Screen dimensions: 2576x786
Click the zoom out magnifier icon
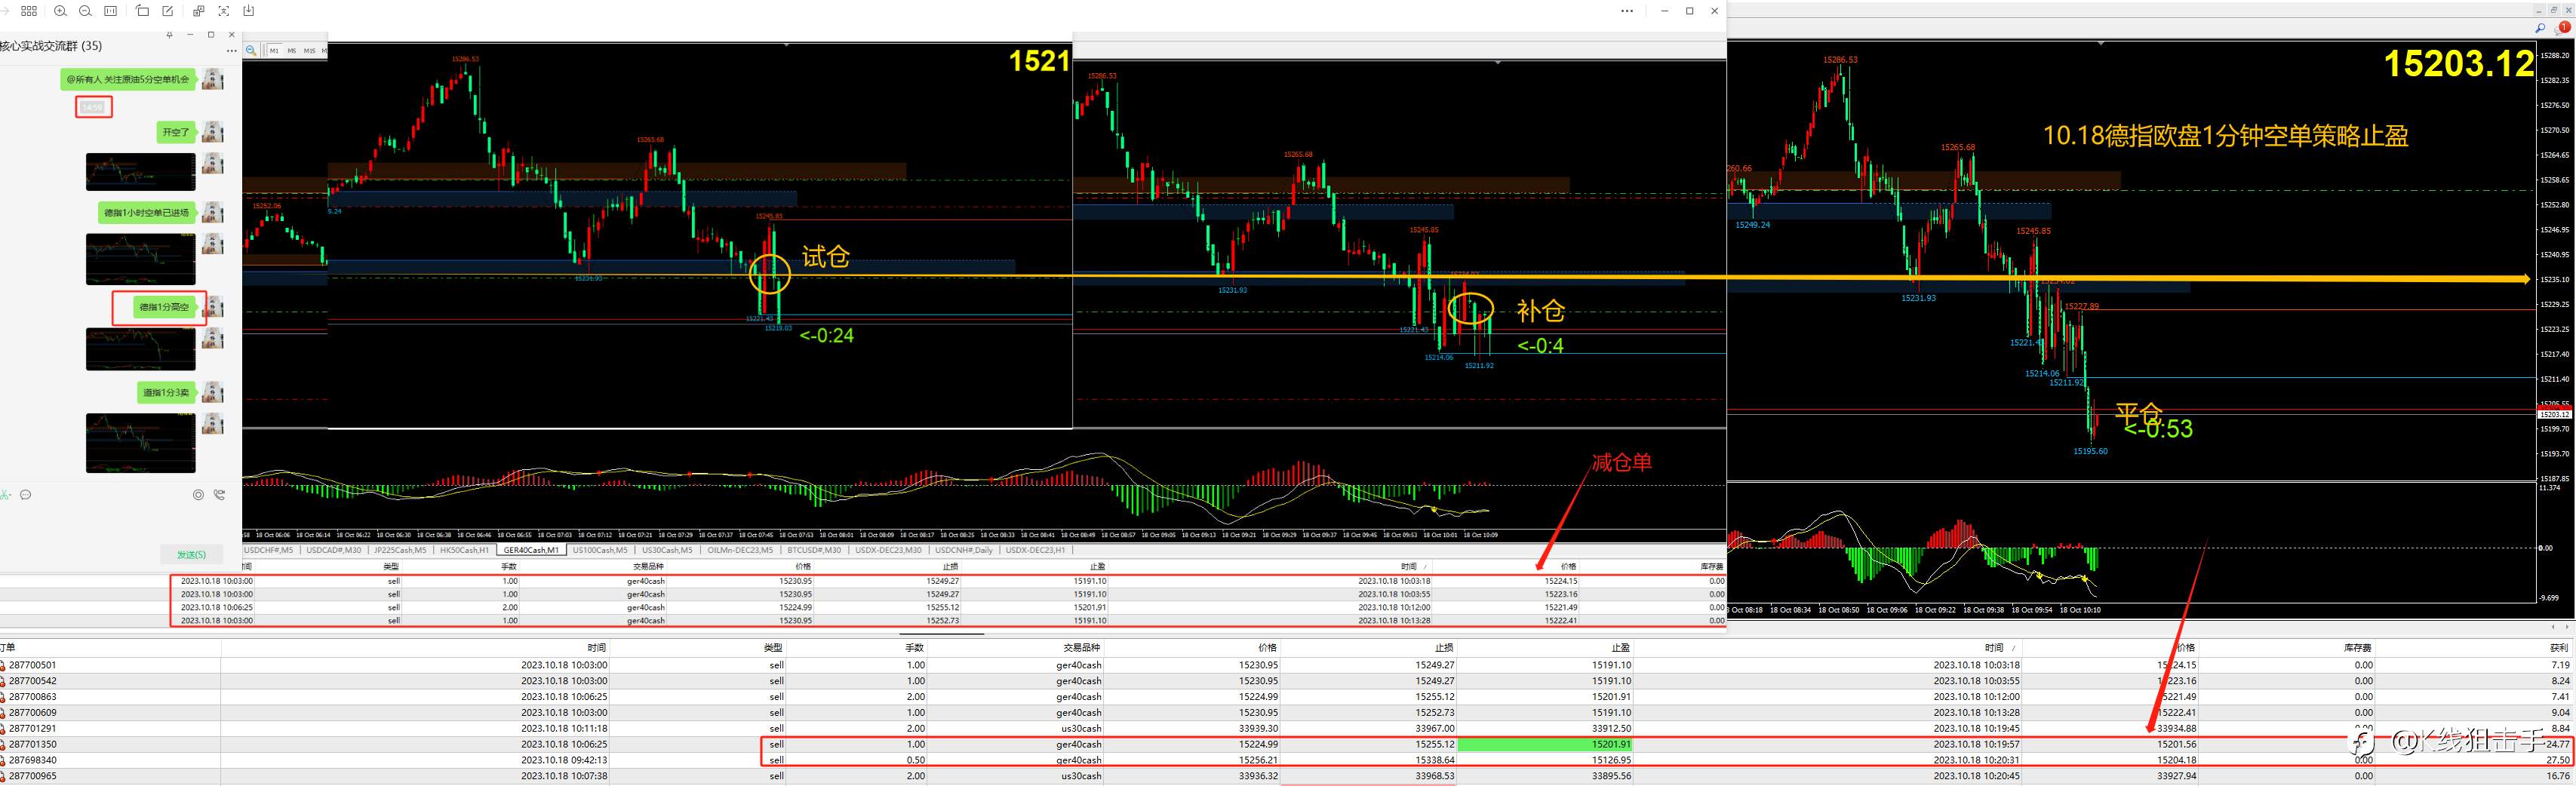click(x=85, y=11)
